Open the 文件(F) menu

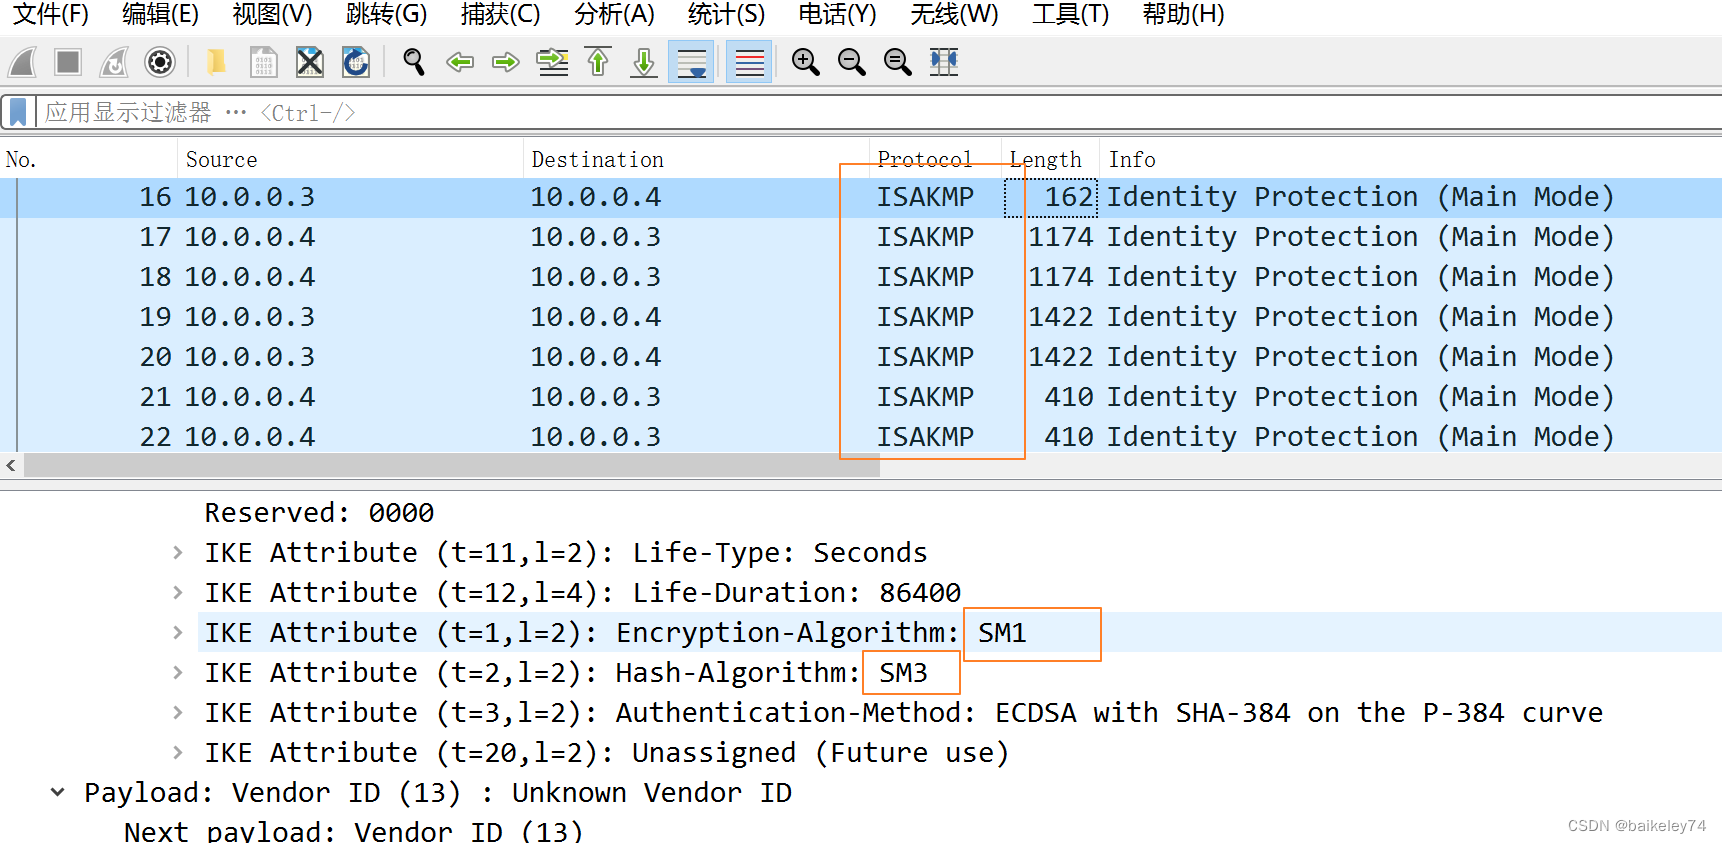[50, 15]
